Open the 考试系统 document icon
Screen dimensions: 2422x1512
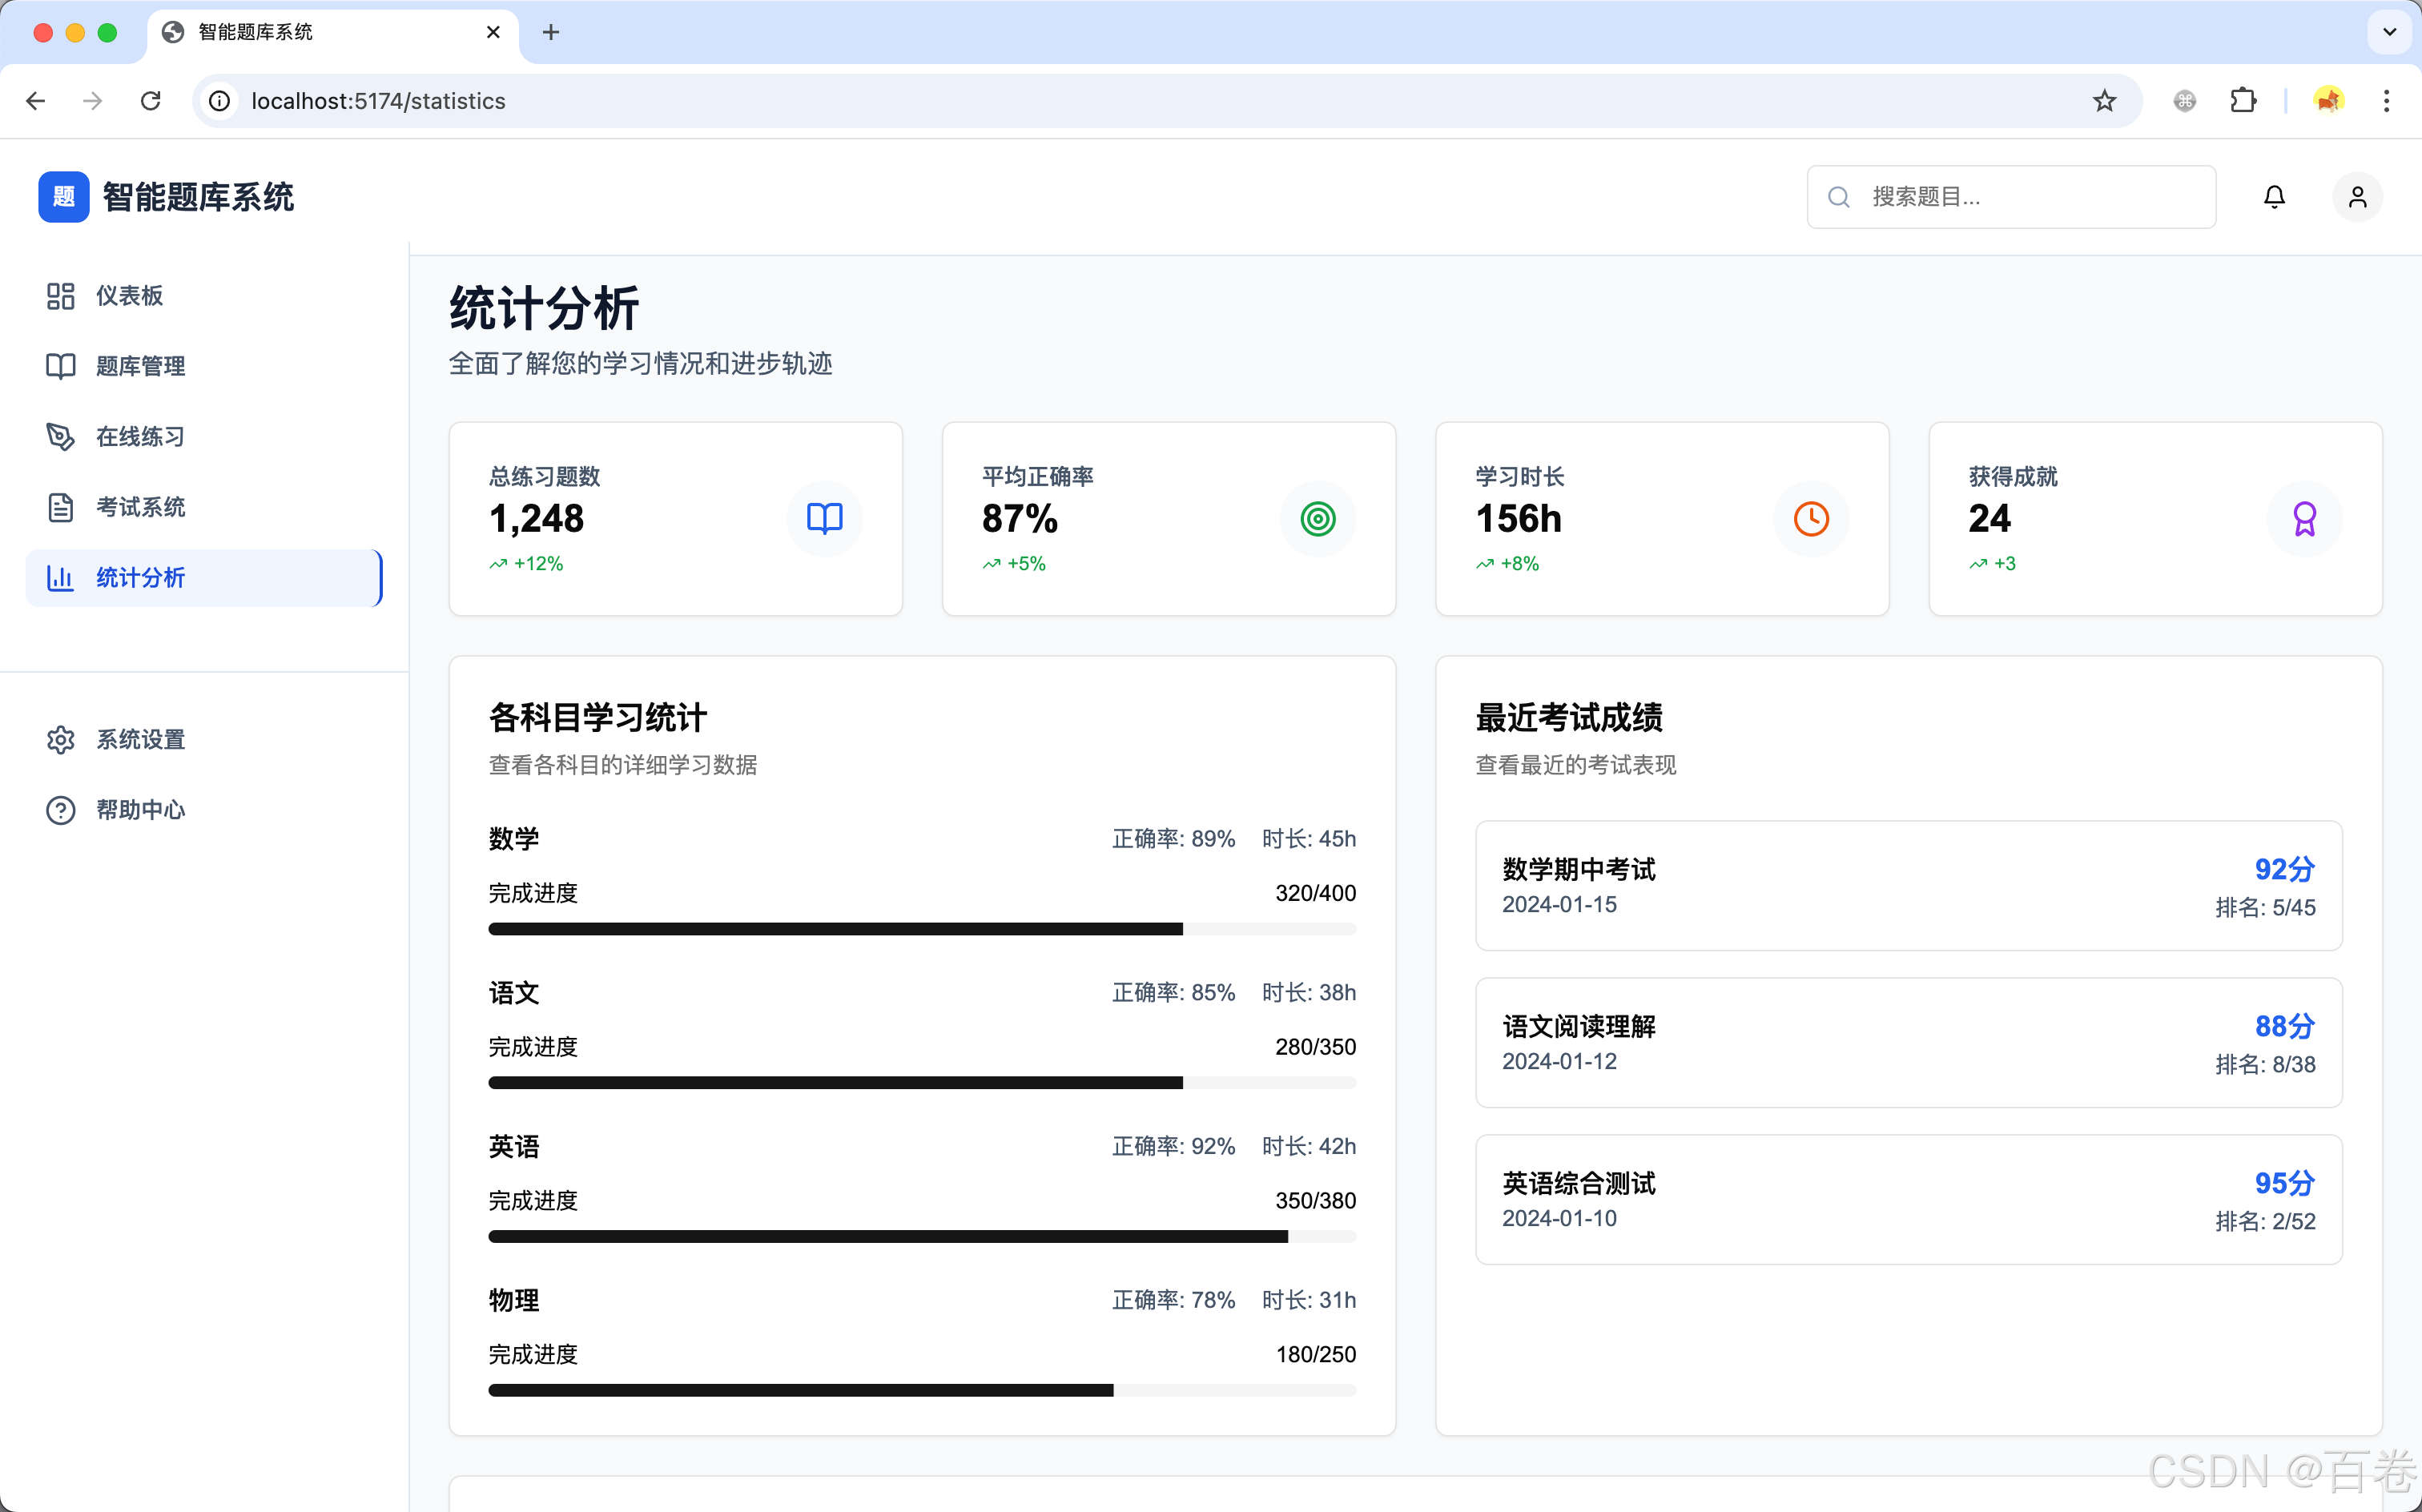60,507
